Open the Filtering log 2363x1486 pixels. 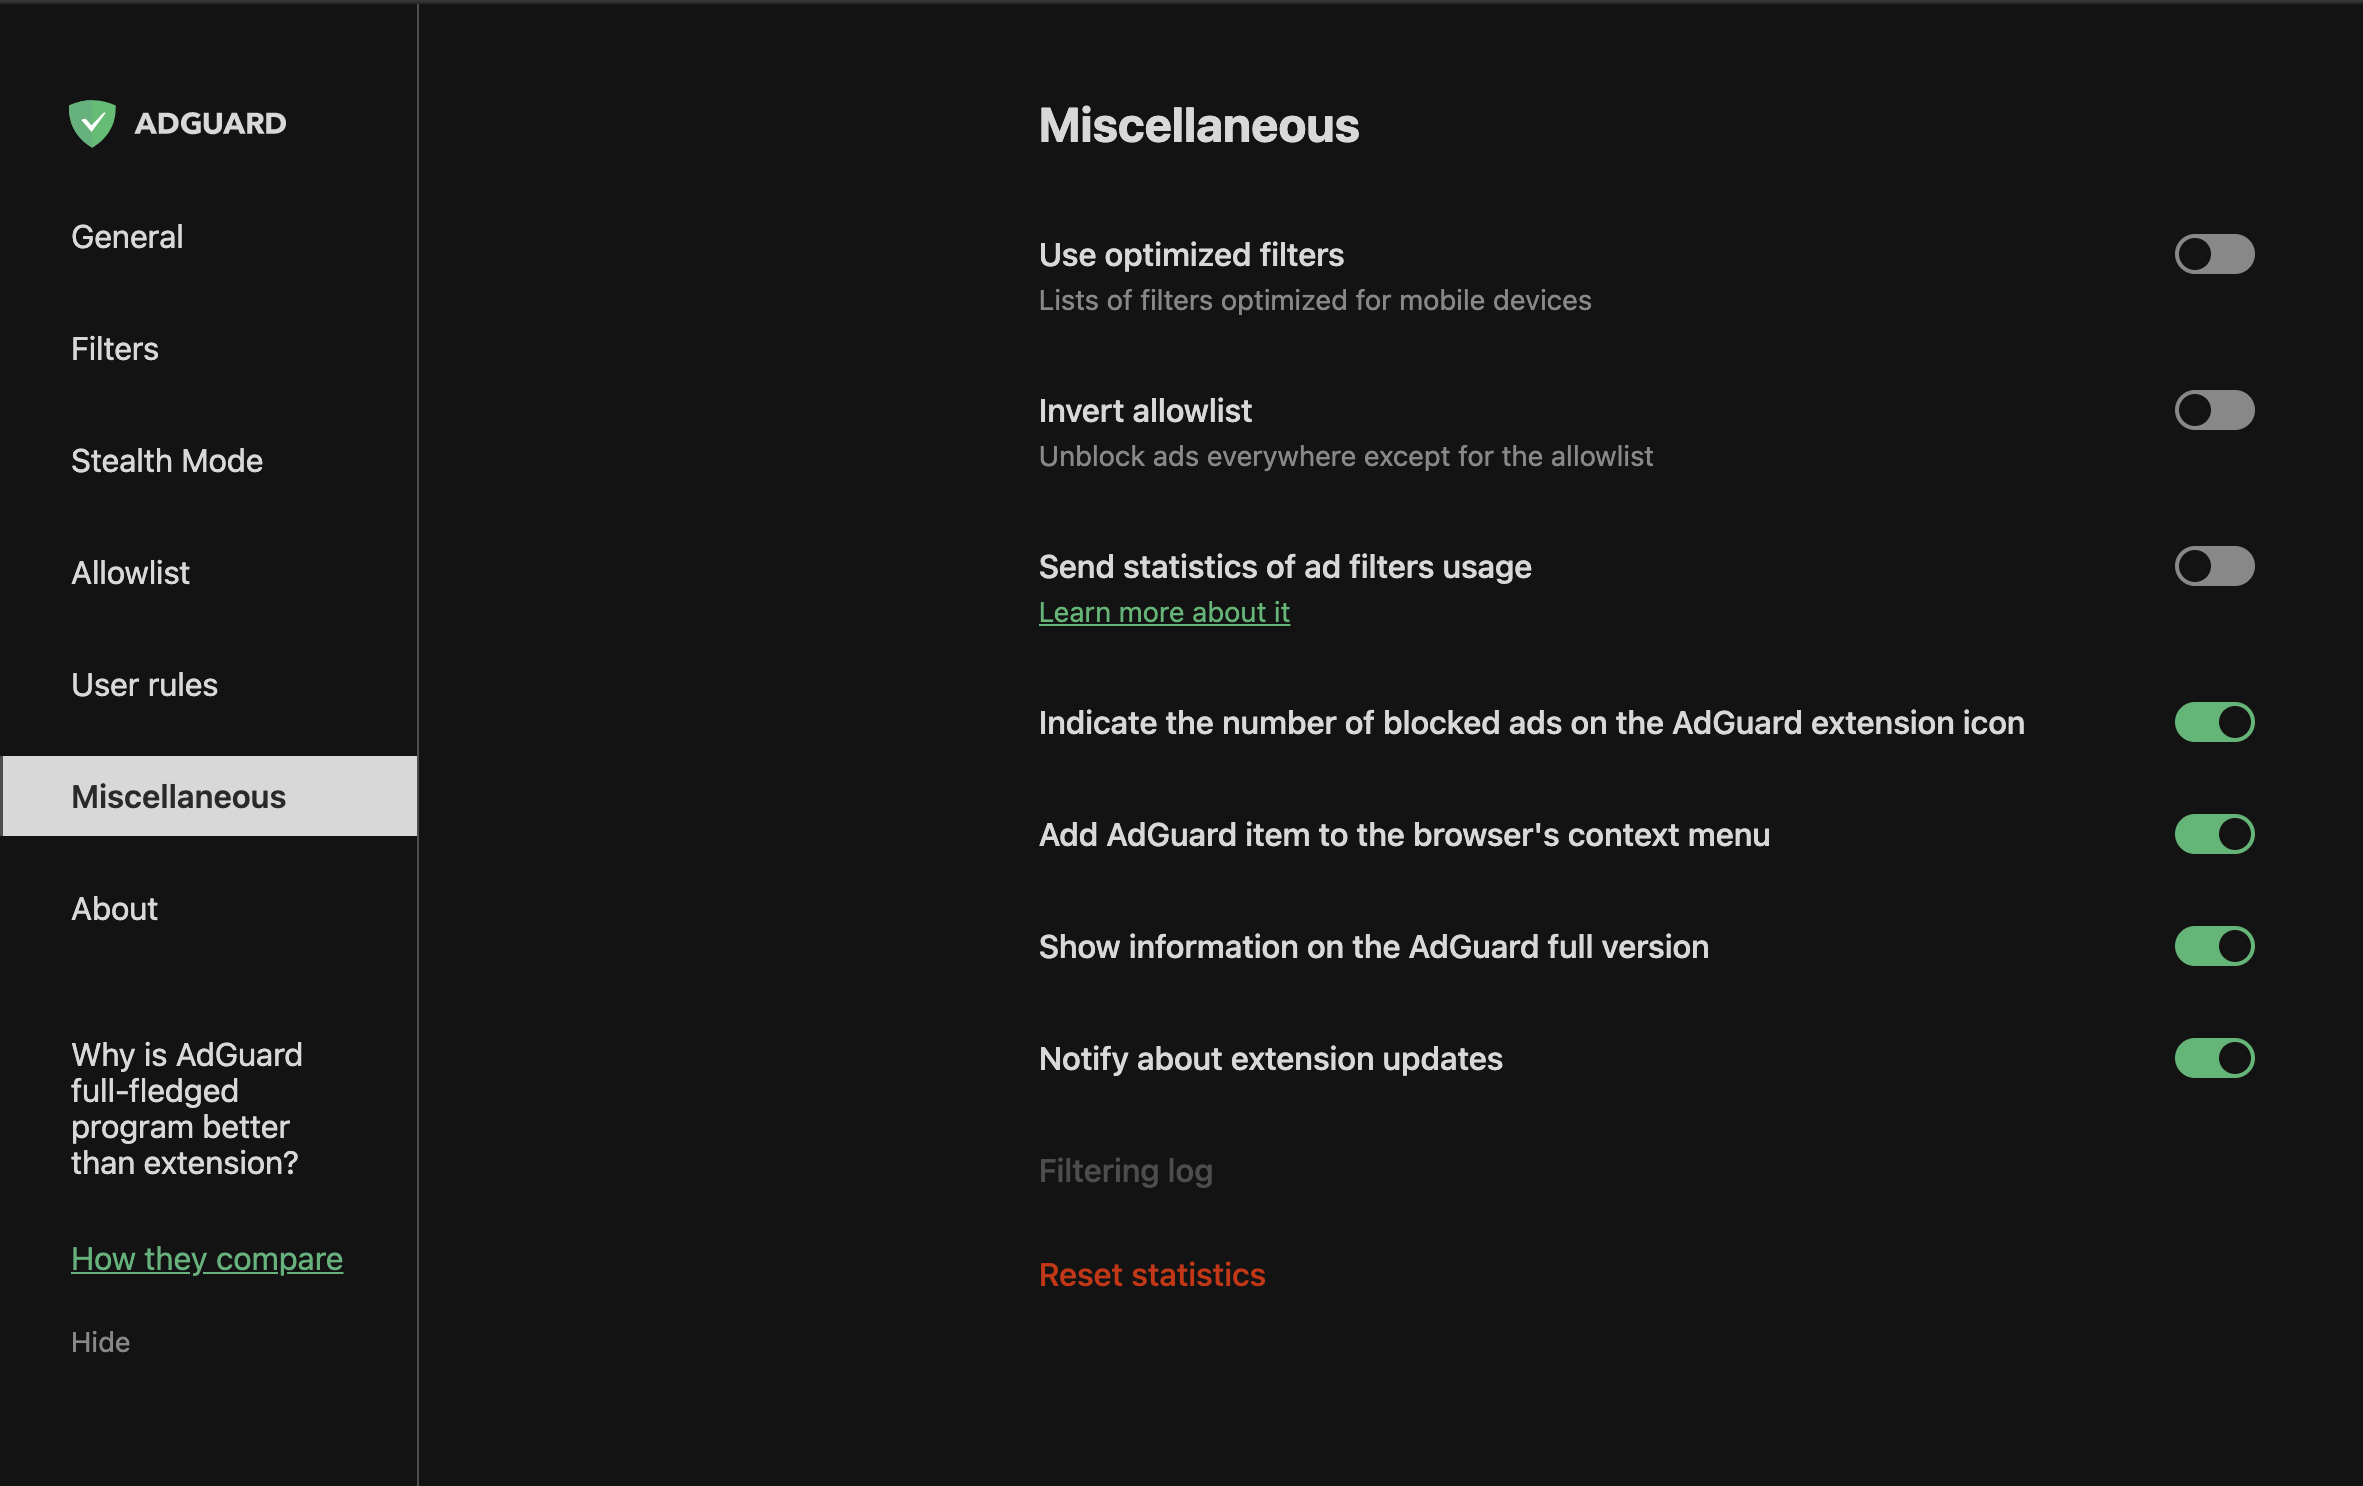point(1124,1169)
